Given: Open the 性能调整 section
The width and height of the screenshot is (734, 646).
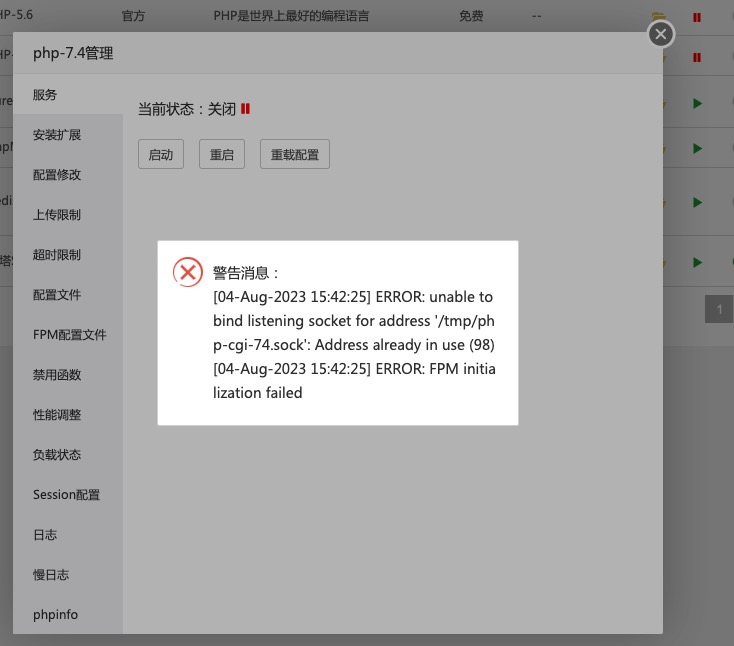Looking at the screenshot, I should point(68,414).
